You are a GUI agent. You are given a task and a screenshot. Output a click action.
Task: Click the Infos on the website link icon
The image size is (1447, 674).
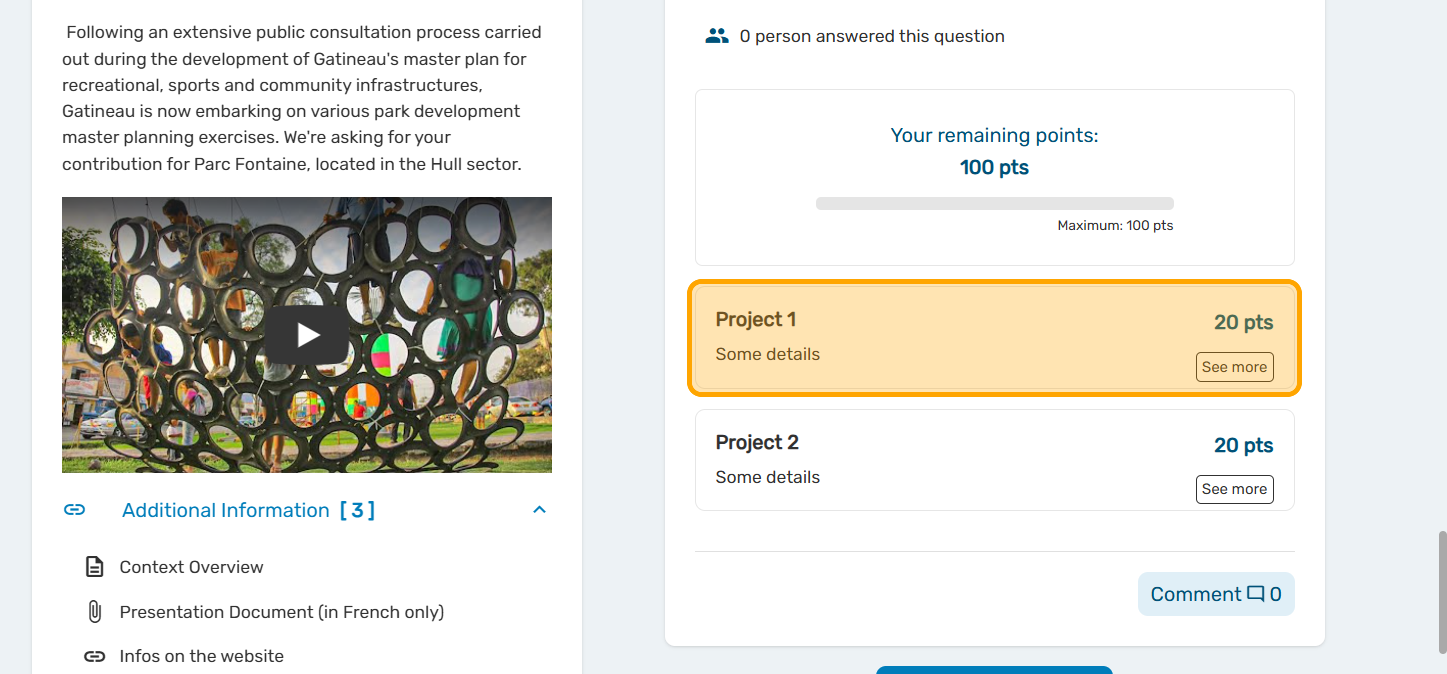94,656
